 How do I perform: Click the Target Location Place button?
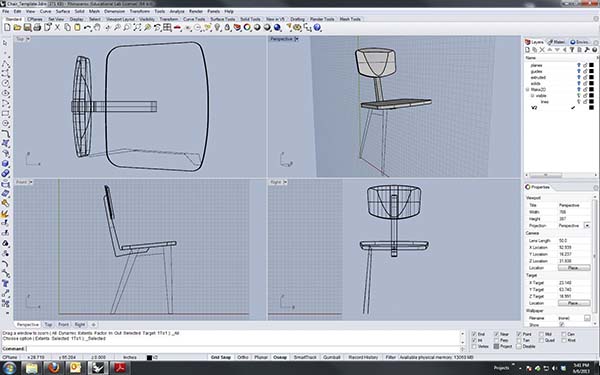point(574,303)
